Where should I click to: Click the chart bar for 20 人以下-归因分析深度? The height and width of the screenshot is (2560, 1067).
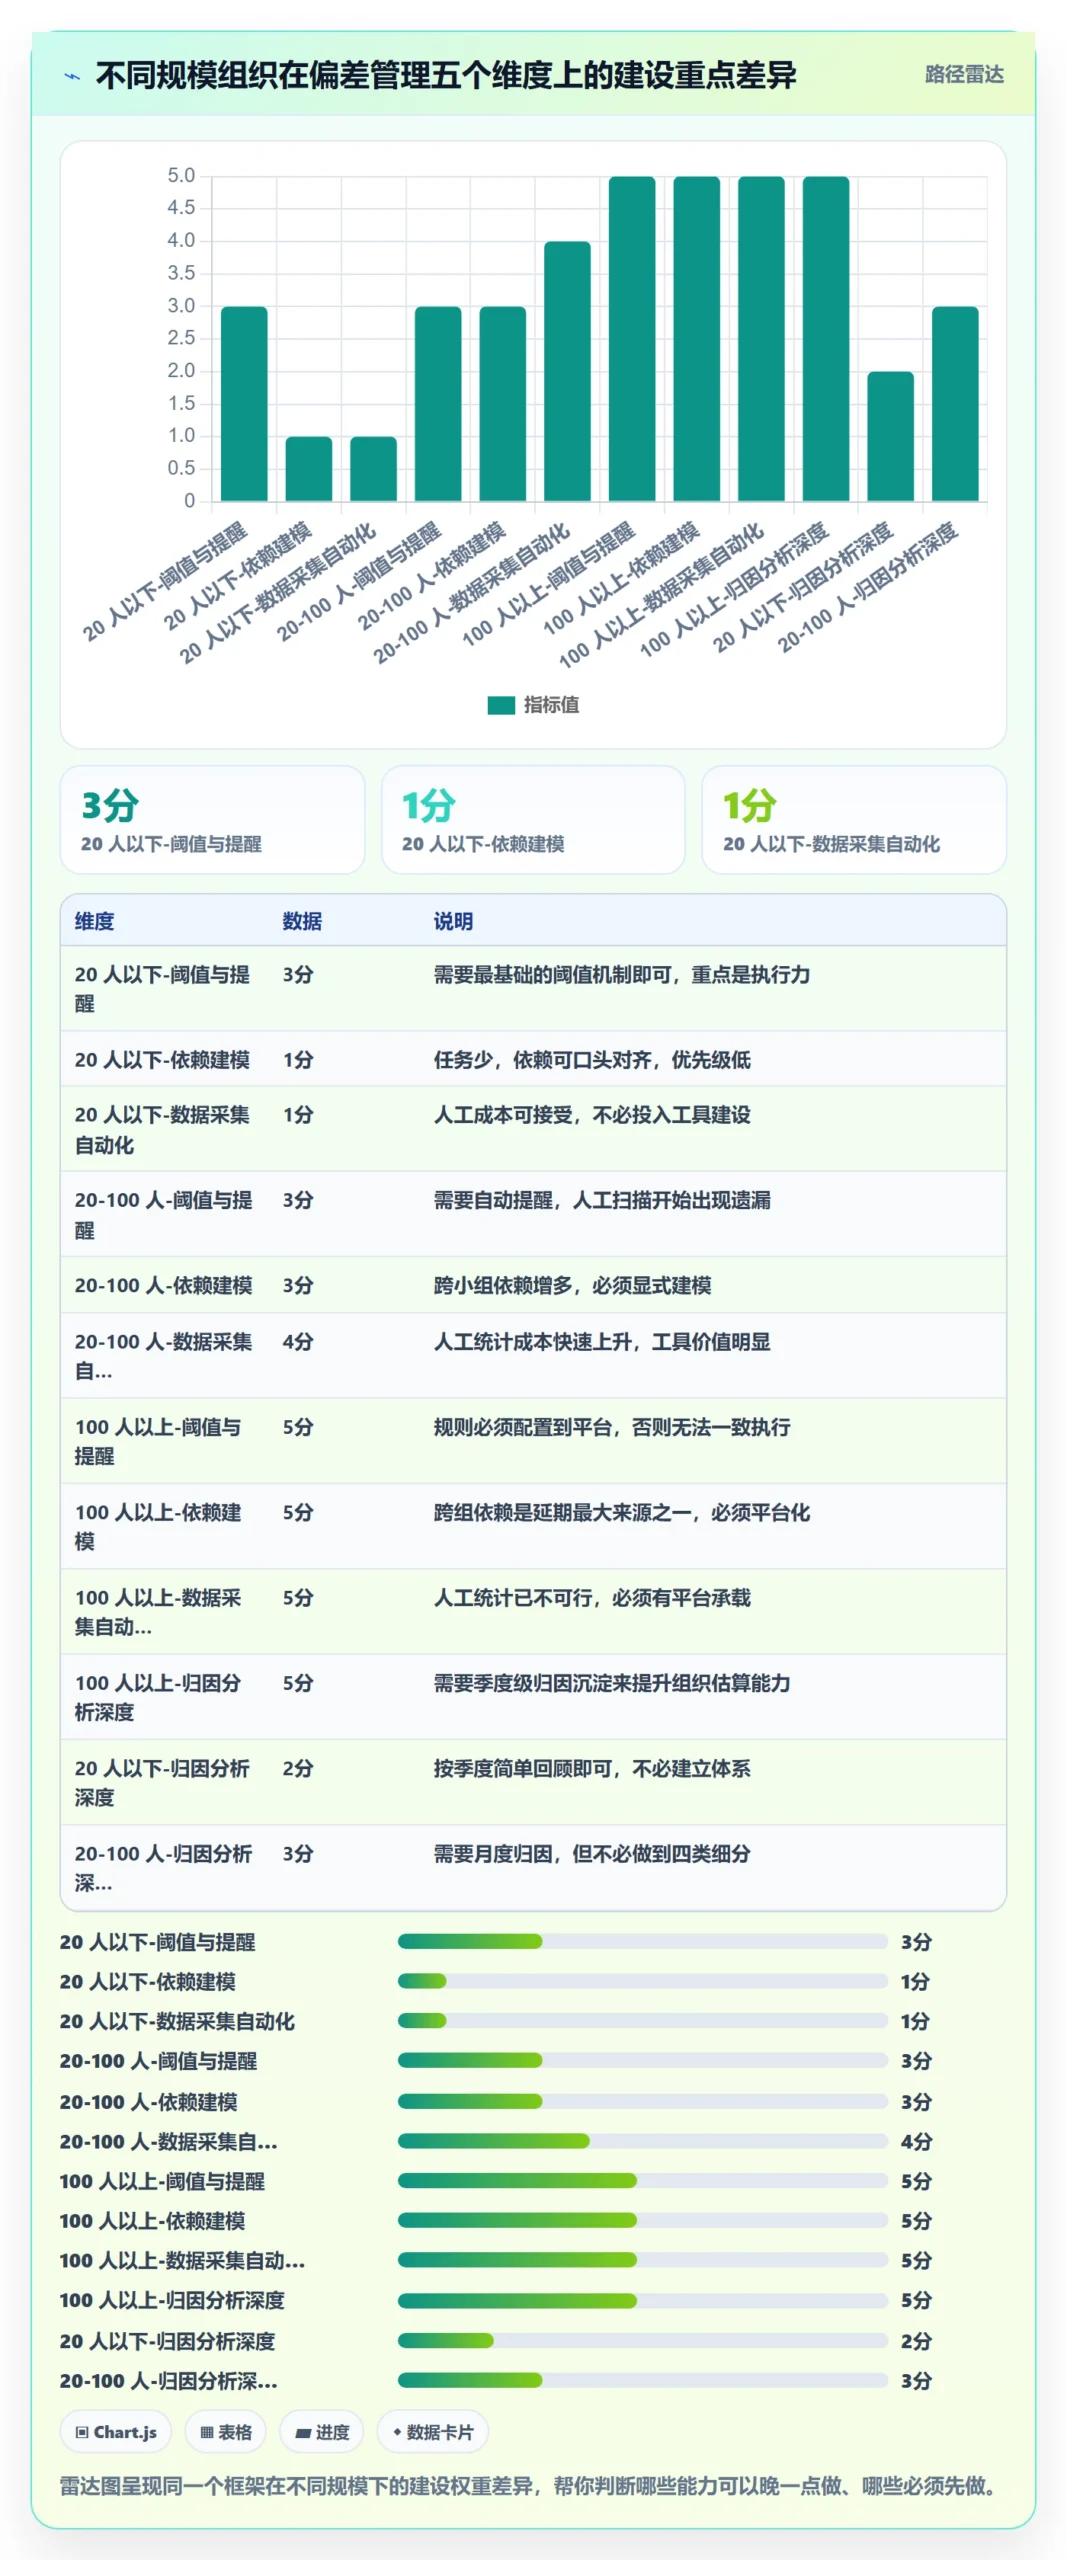coord(890,436)
